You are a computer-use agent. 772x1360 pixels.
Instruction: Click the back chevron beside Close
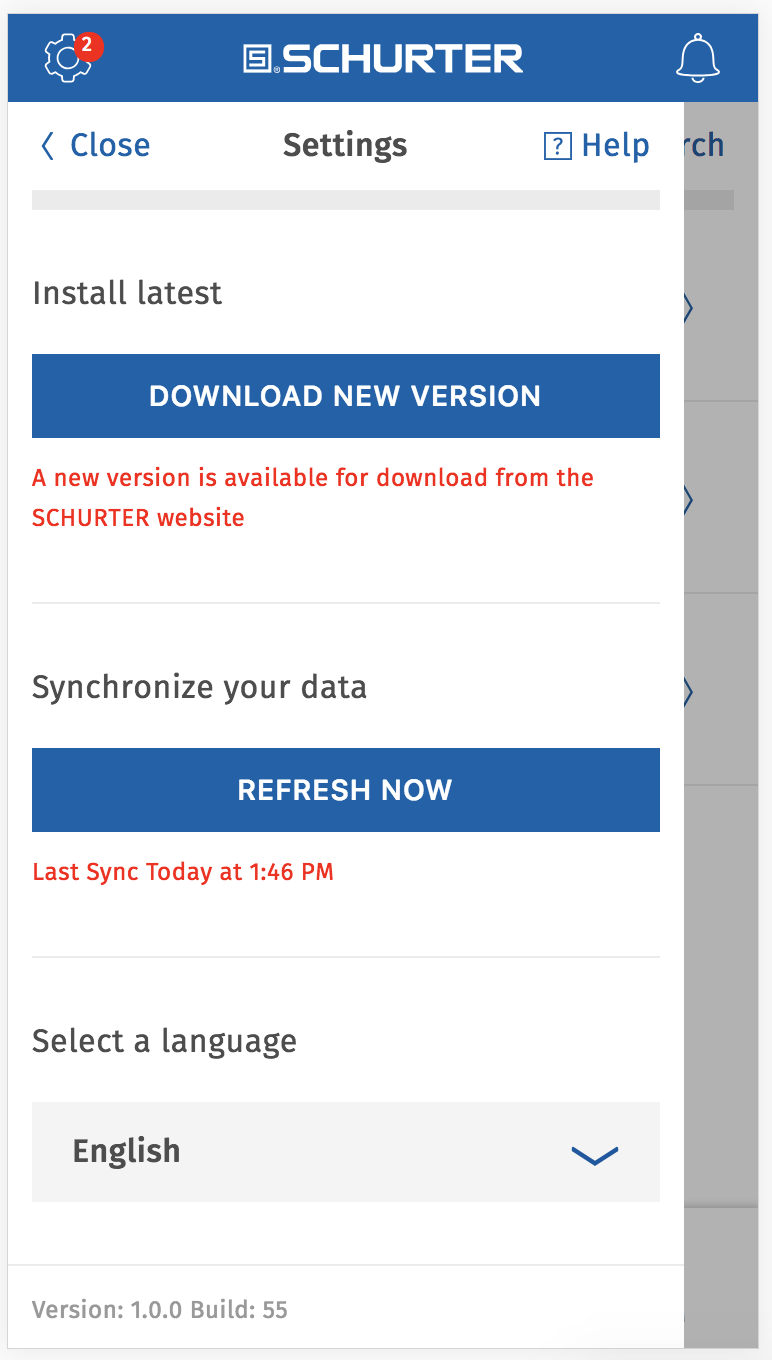pyautogui.click(x=47, y=146)
